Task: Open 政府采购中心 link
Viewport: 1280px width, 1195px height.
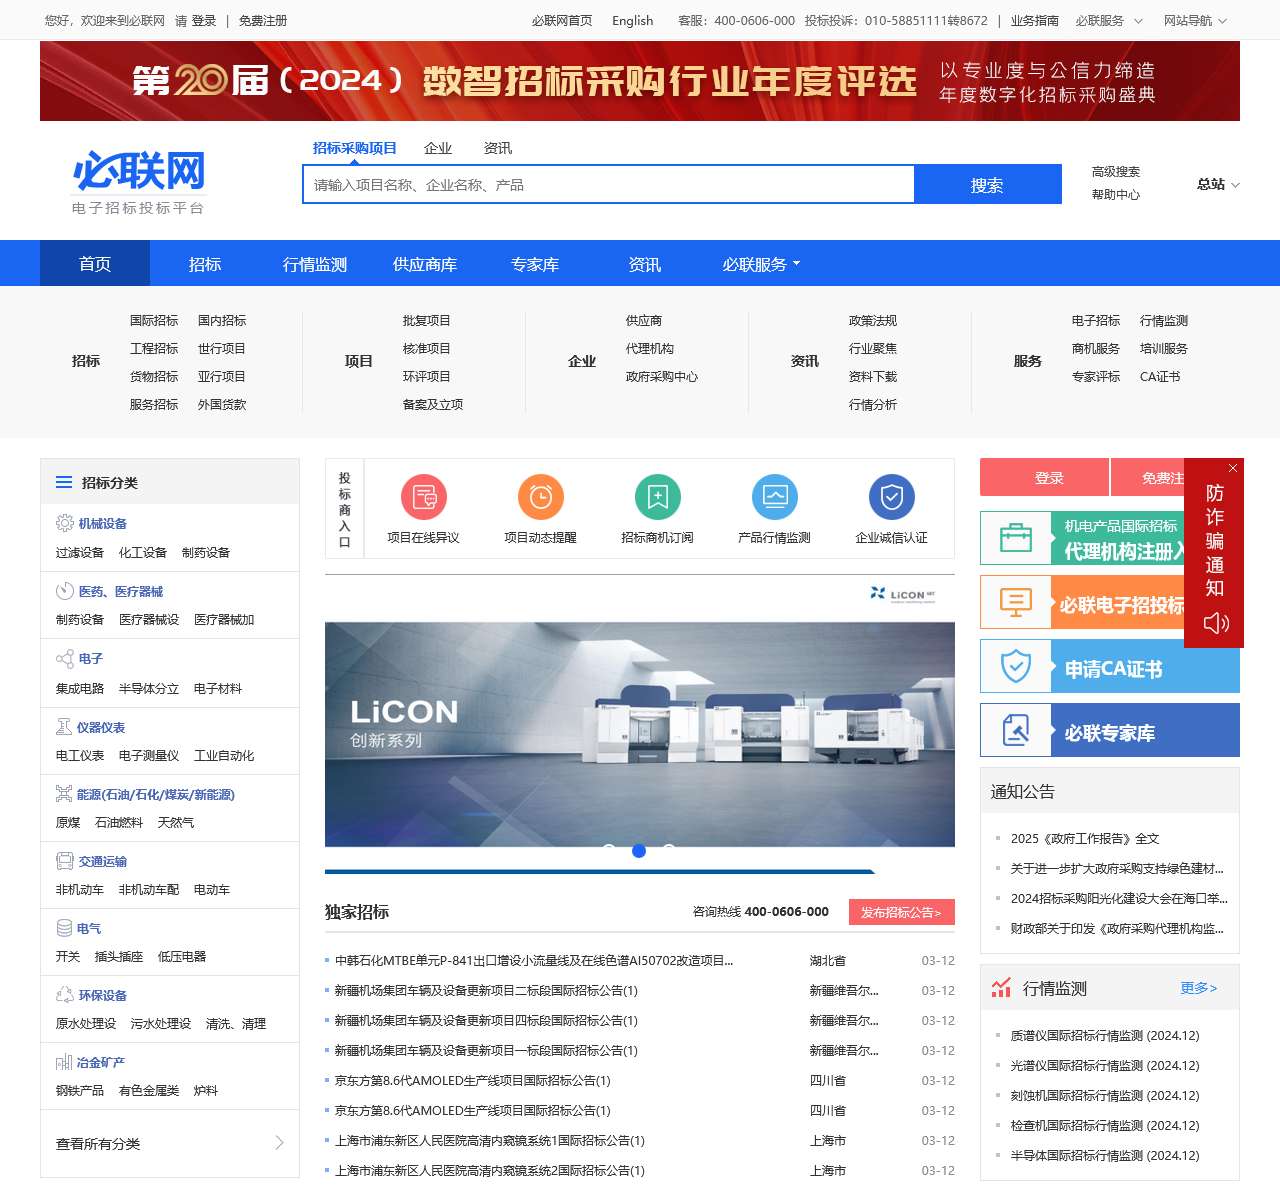Action: [662, 377]
